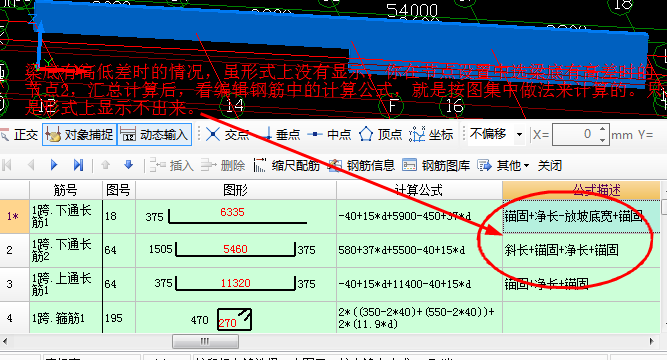
Task: Click axis label 16 in drawing
Action: click(x=454, y=106)
